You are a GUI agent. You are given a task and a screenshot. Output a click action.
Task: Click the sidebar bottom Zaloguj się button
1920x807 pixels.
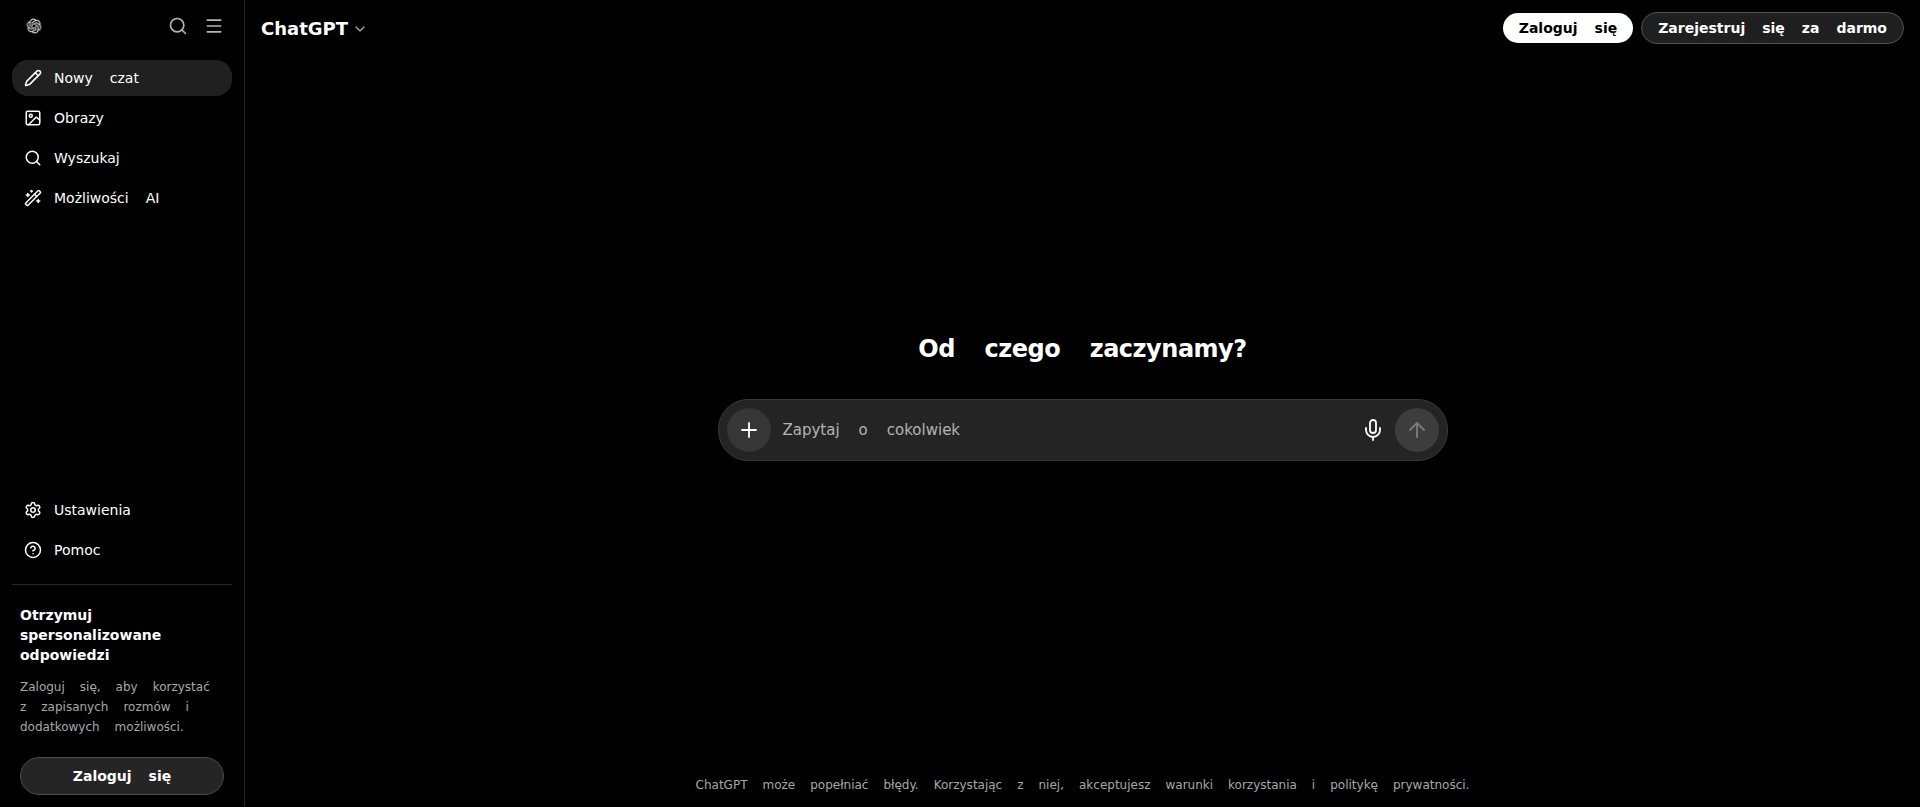(122, 776)
